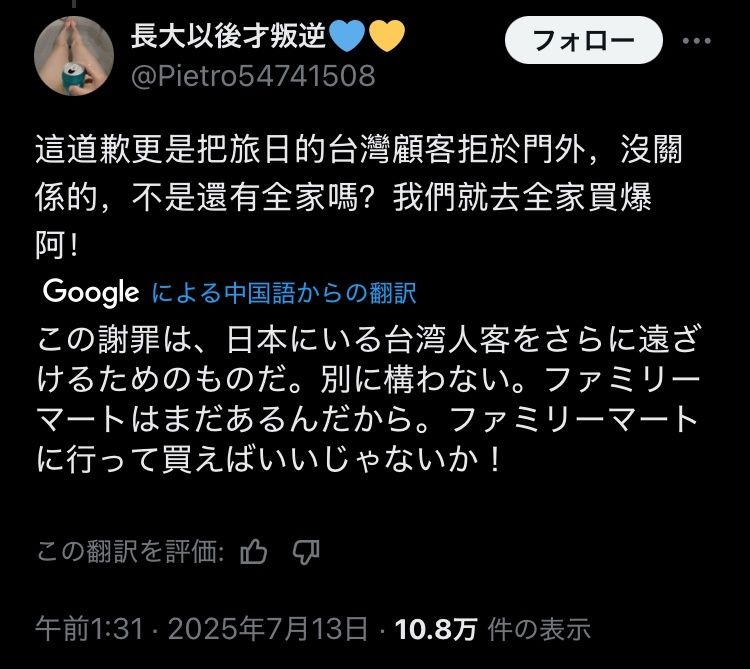Open the three-dot more options menu
Viewport: 750px width, 669px height.
696,41
